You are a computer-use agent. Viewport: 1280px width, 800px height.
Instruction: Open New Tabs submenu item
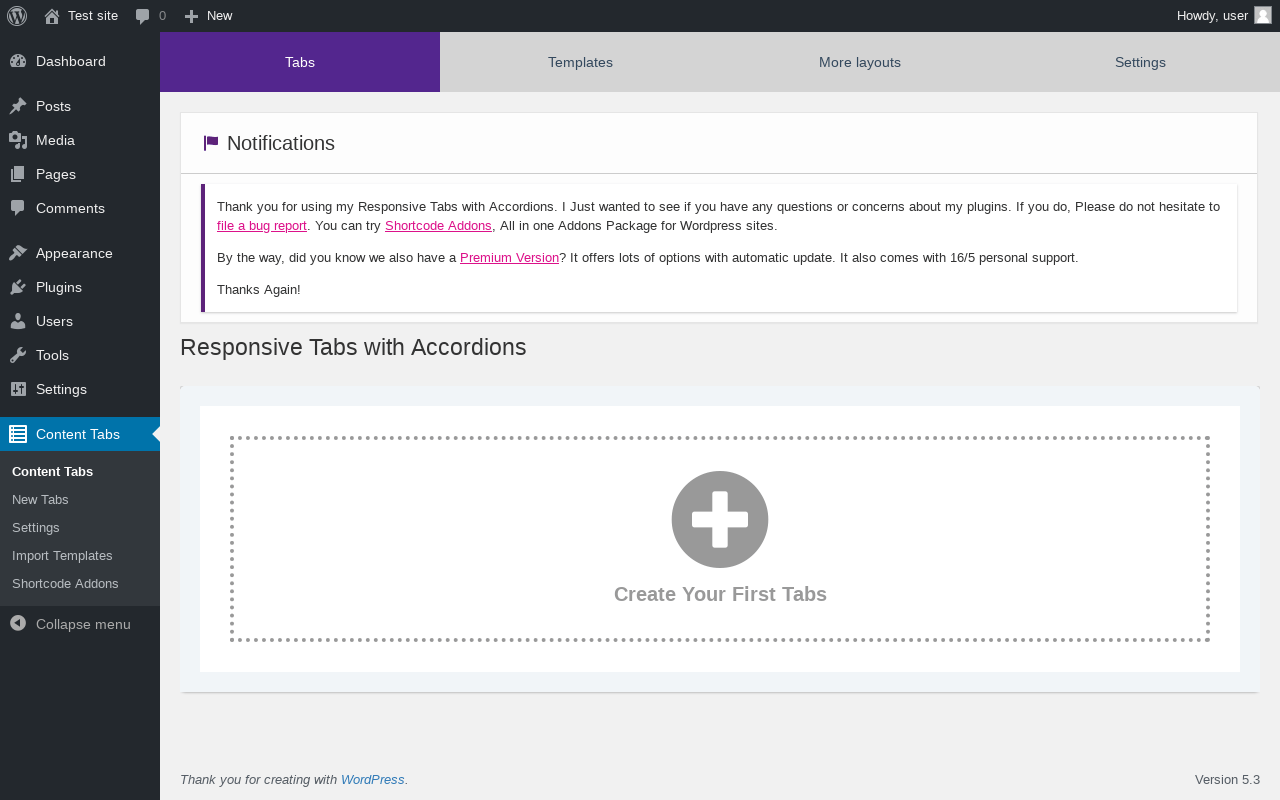40,499
